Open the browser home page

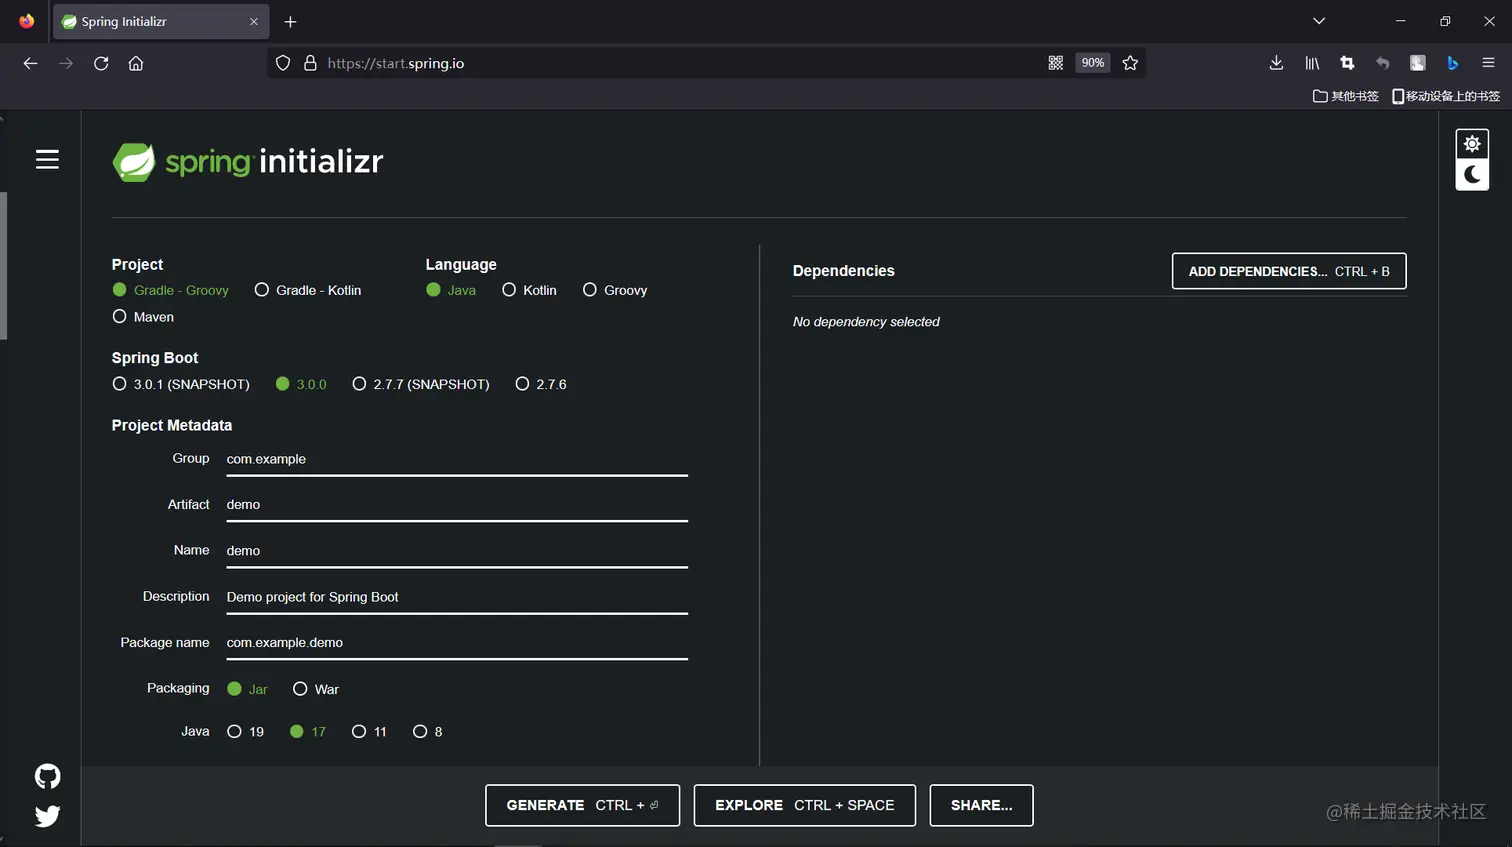tap(136, 63)
